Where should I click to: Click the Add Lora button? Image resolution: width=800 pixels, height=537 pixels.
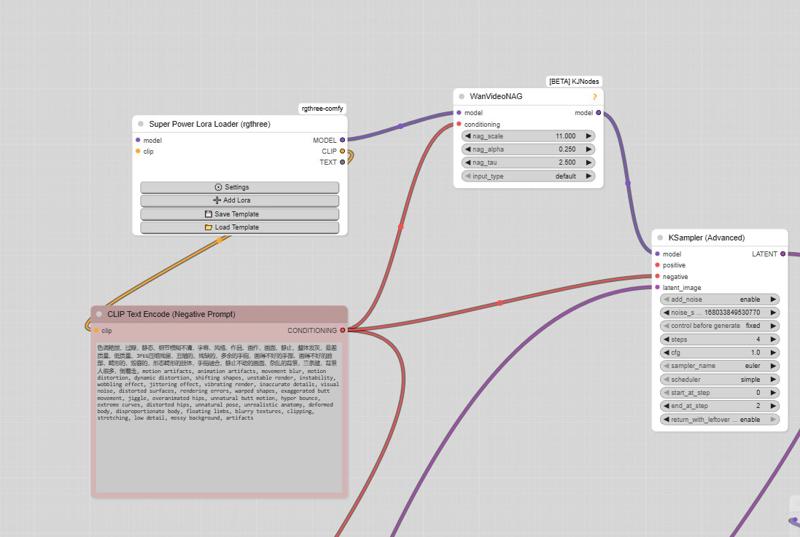(x=239, y=200)
